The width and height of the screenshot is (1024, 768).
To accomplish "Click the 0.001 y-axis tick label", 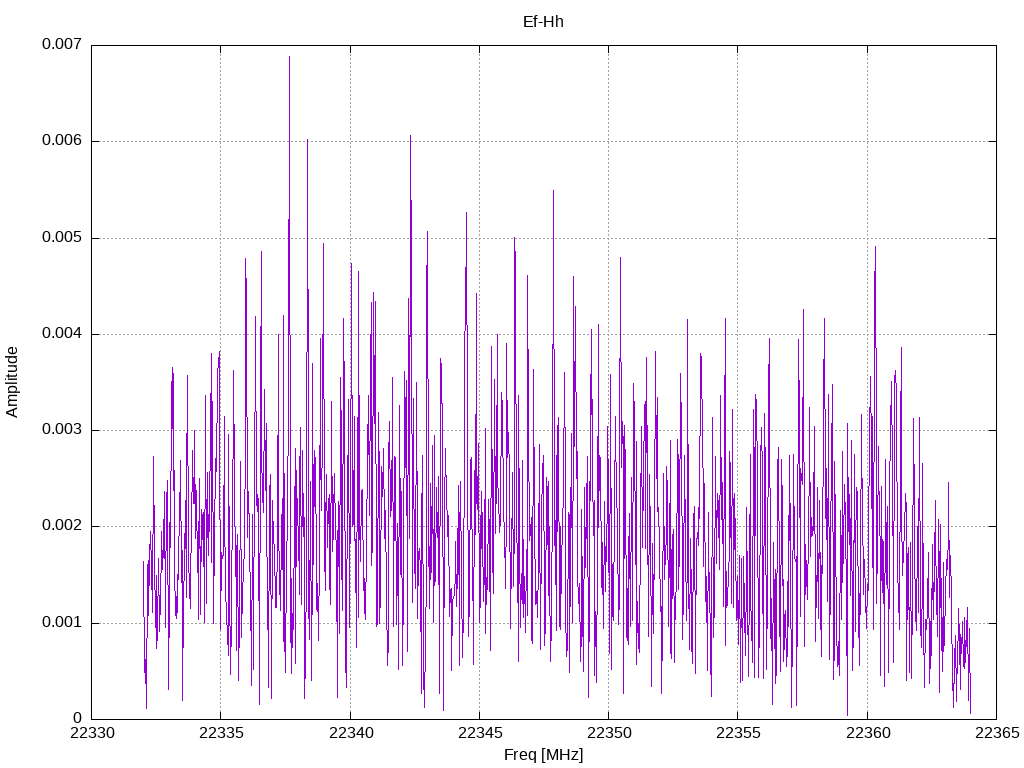I will click(x=62, y=622).
